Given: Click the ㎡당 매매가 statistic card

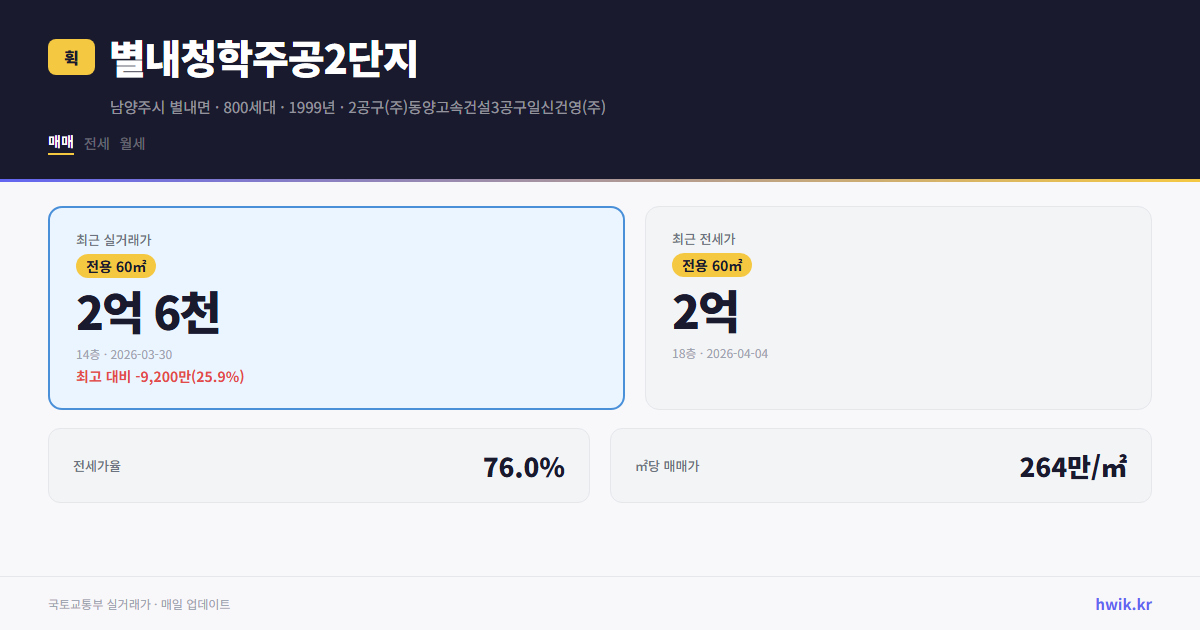Looking at the screenshot, I should [x=880, y=465].
